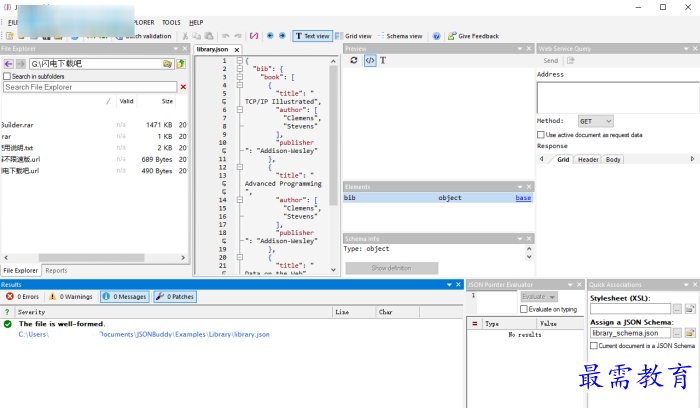The width and height of the screenshot is (700, 408).
Task: Collapse the first "author" array fold marker
Action: (240, 110)
